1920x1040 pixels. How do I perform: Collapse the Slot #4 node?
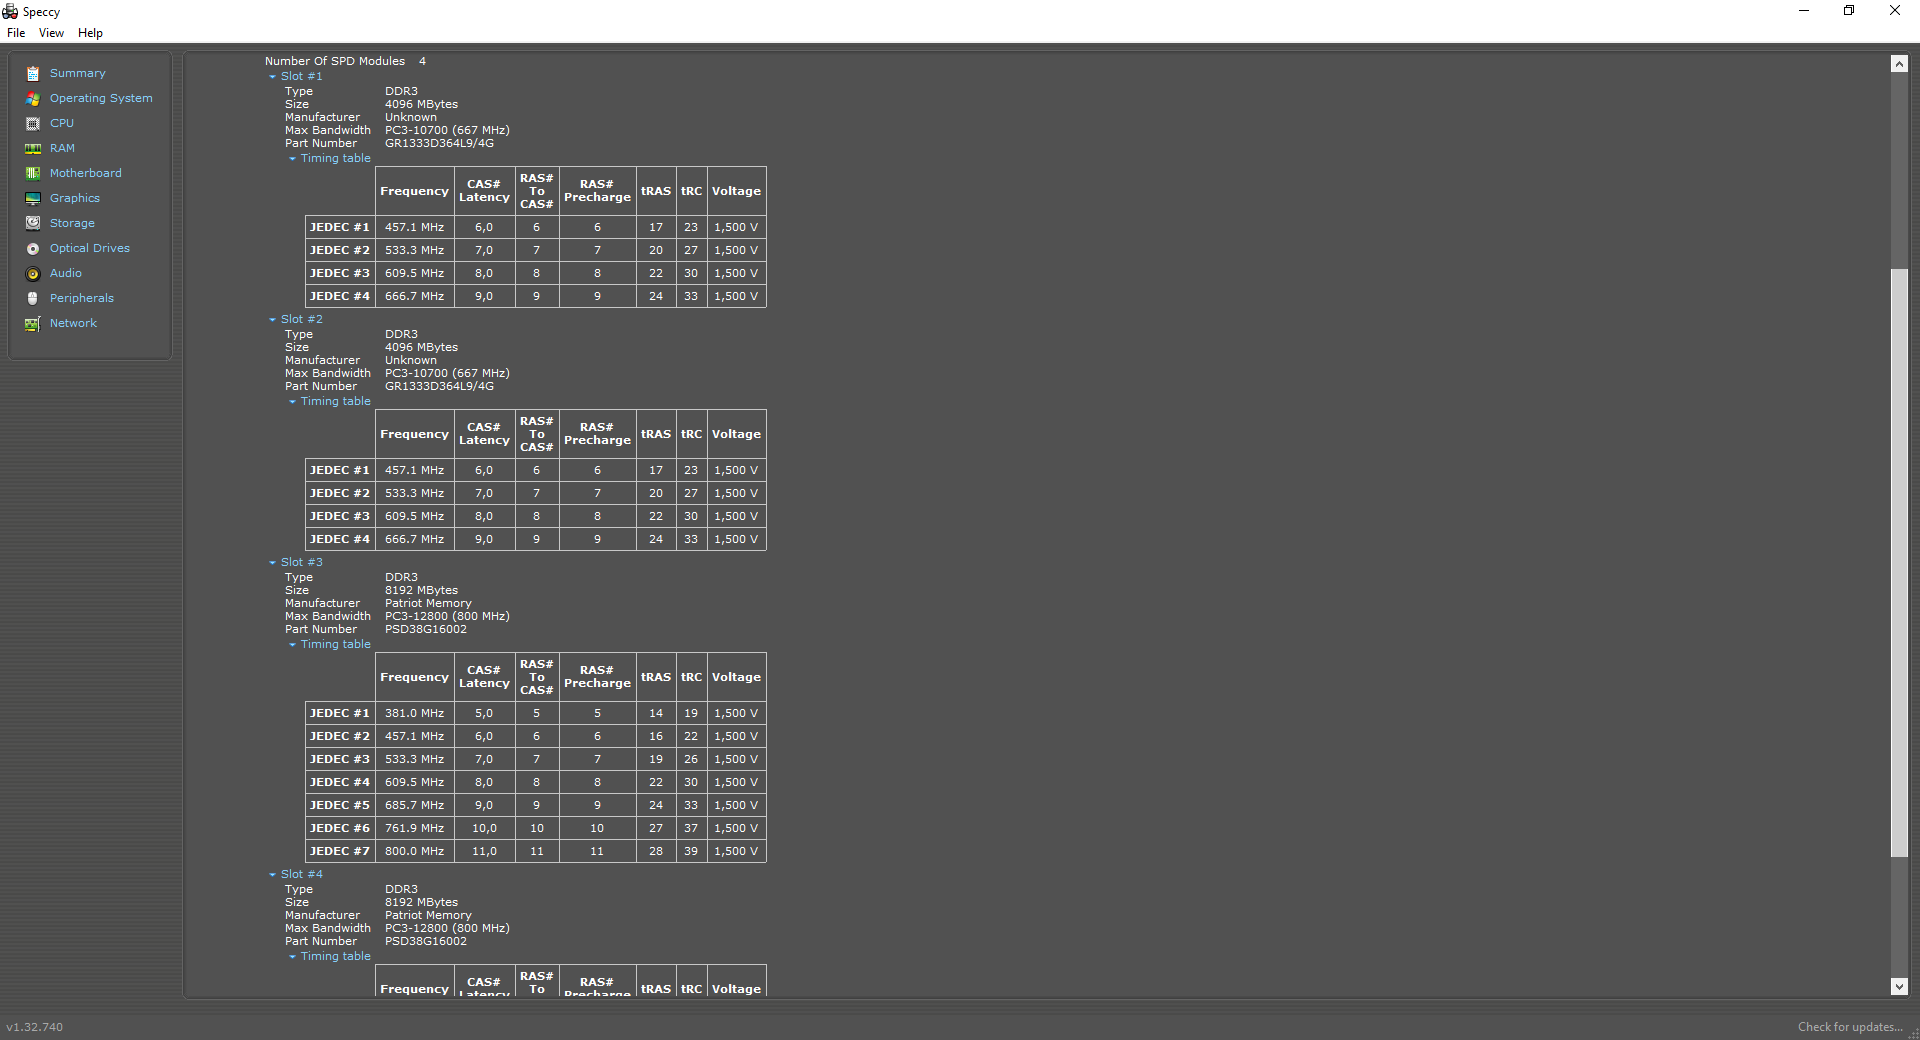(272, 875)
